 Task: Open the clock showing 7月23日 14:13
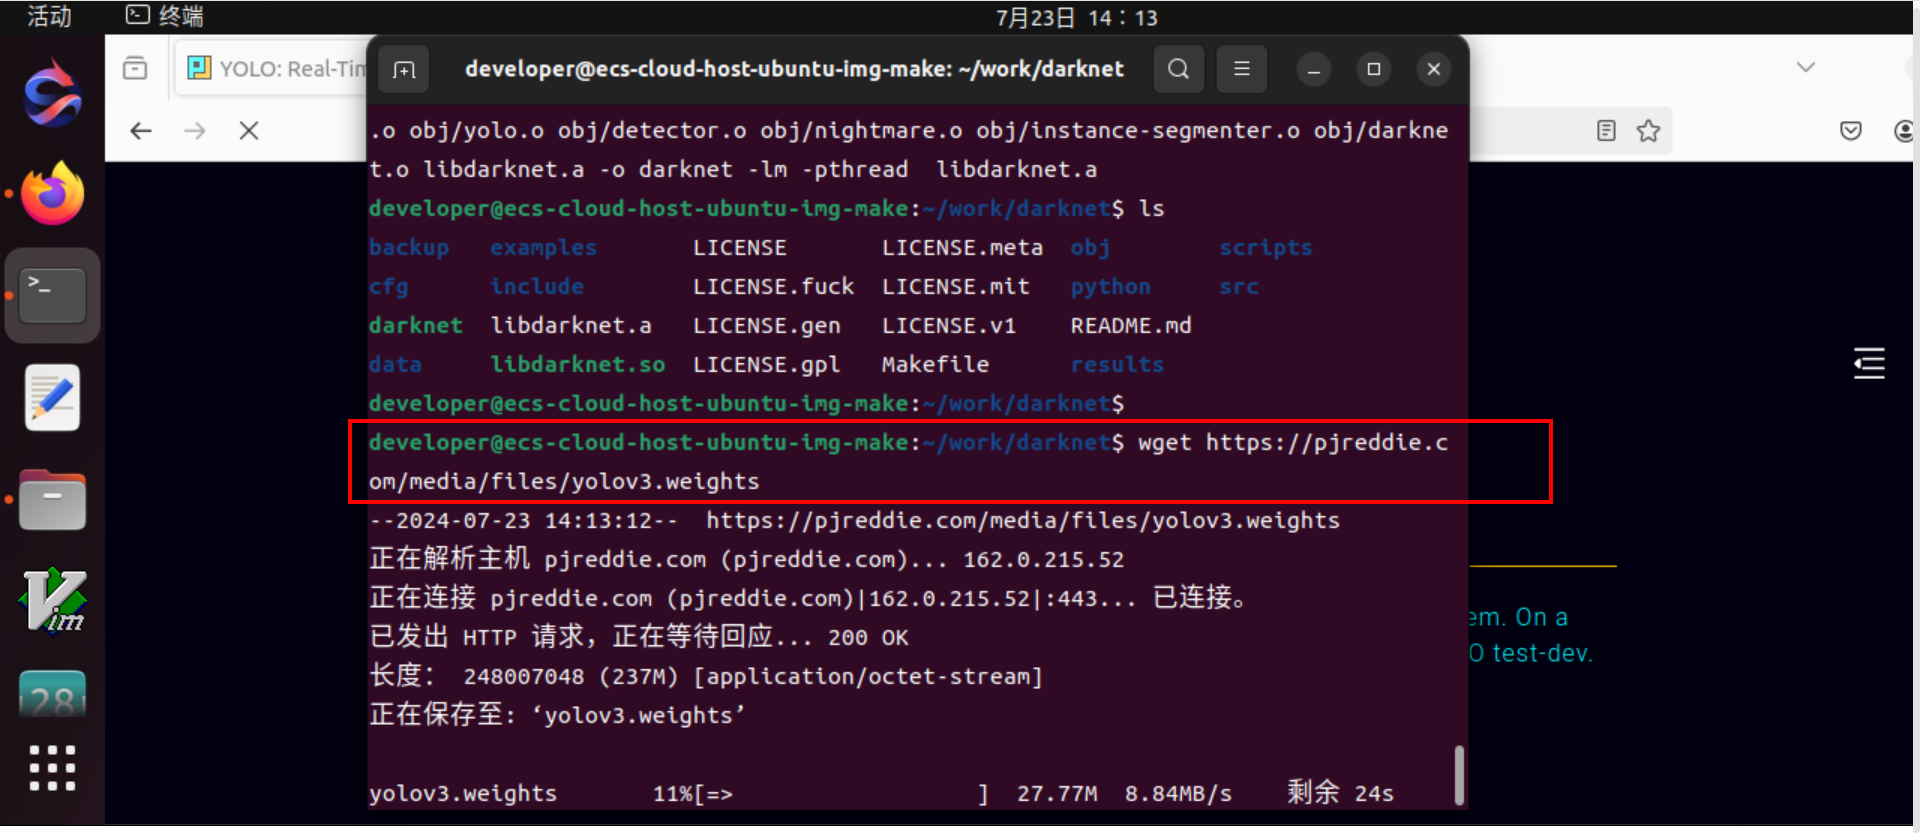click(1076, 18)
